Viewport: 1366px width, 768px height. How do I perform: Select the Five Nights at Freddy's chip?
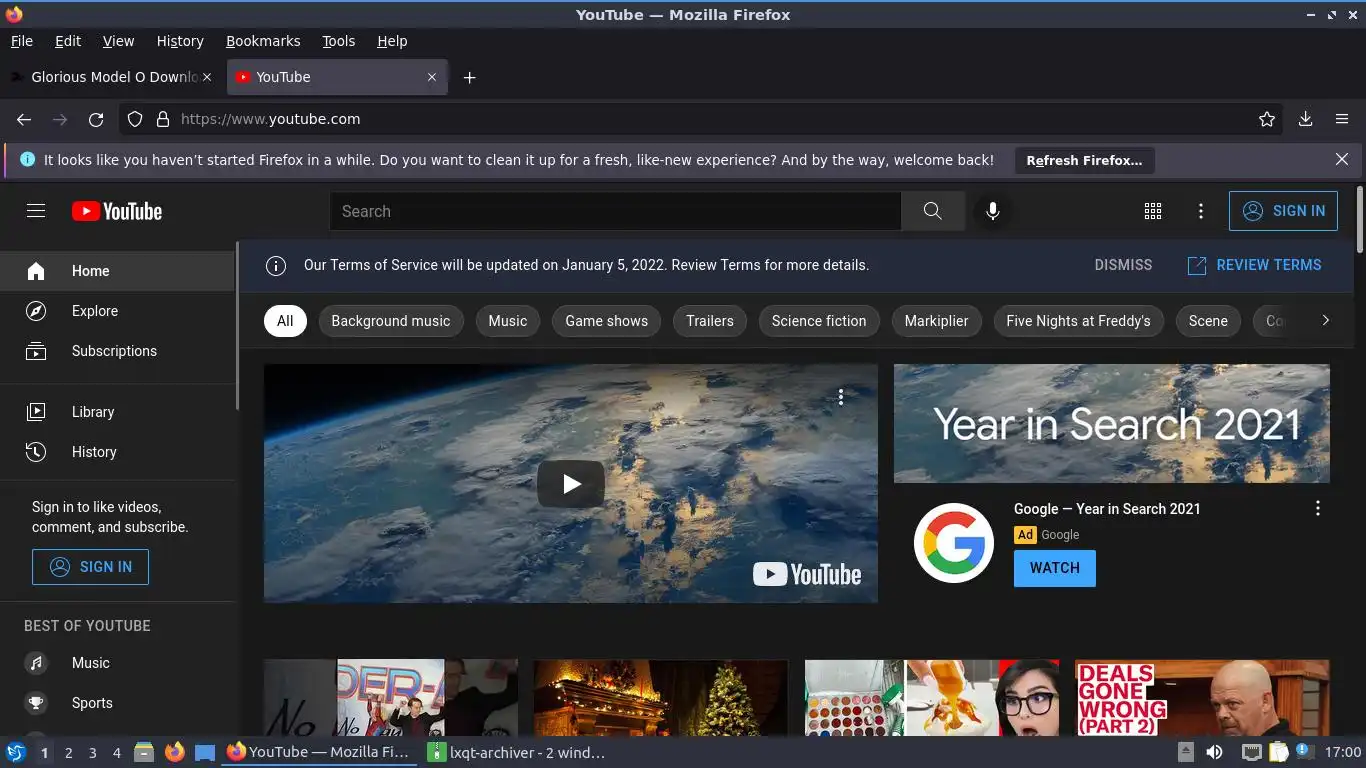click(1079, 321)
